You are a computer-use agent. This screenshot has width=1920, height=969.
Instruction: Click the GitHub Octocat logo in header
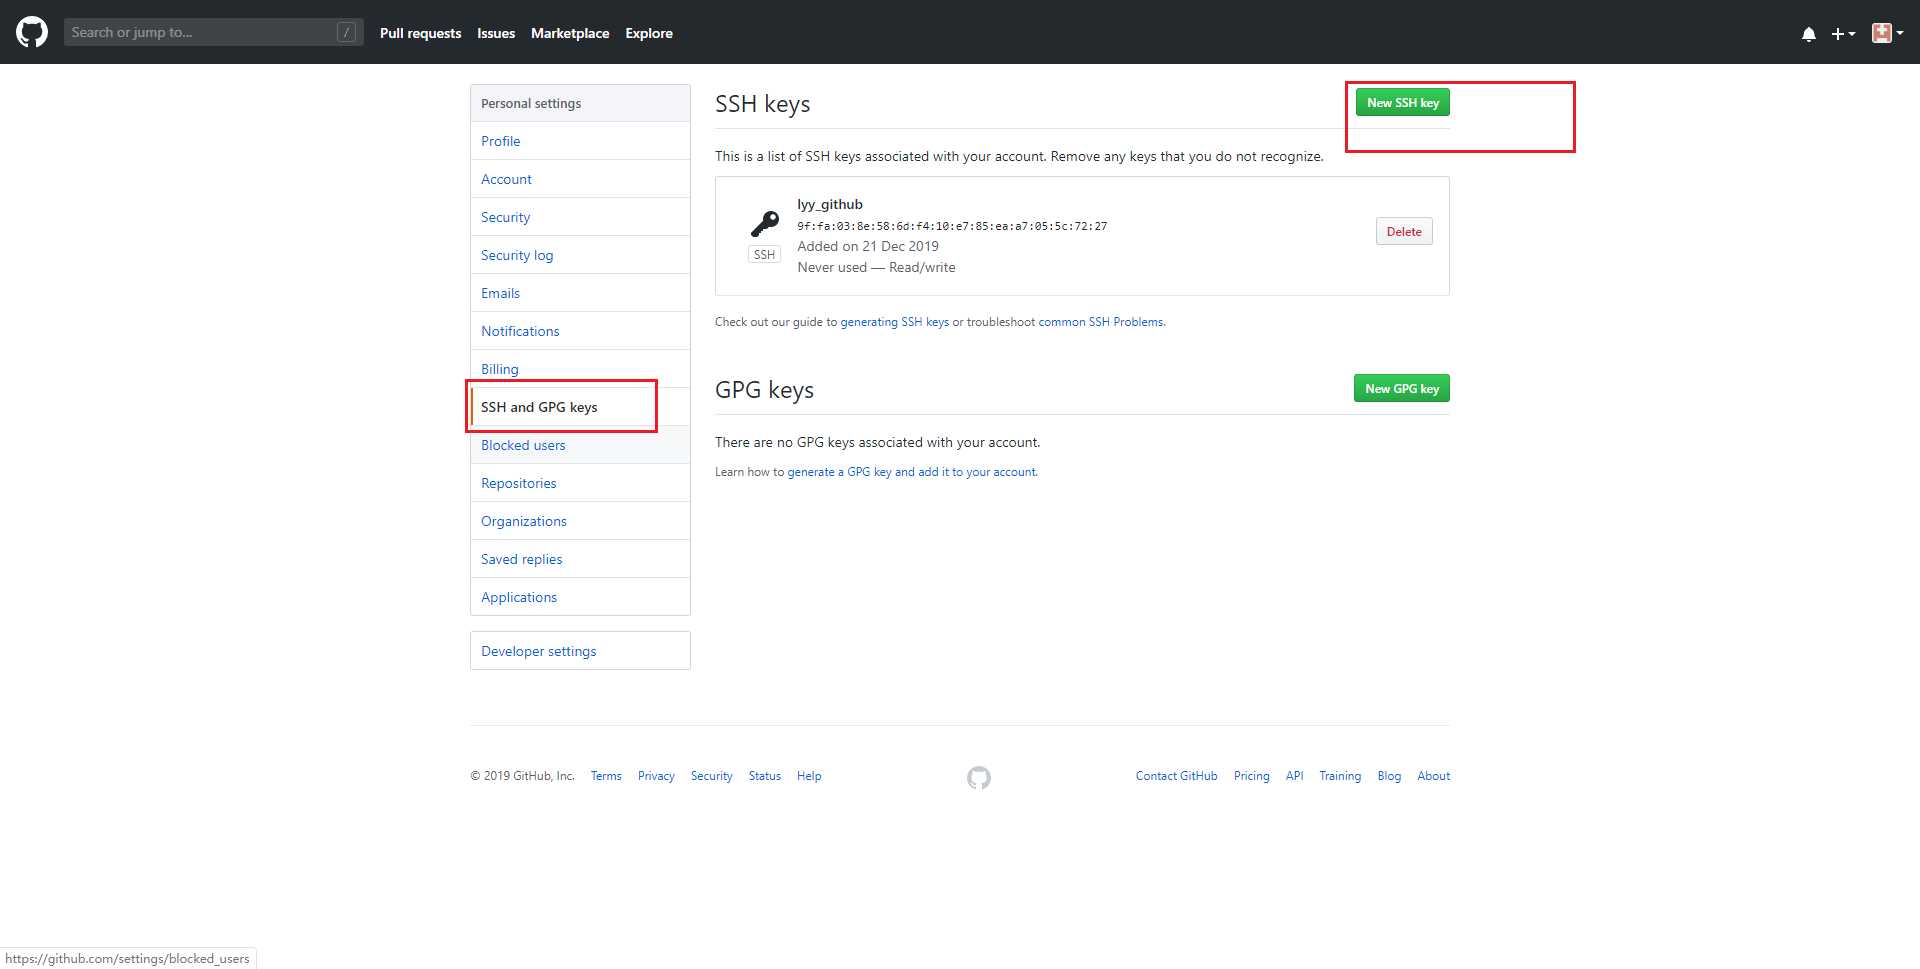[32, 32]
